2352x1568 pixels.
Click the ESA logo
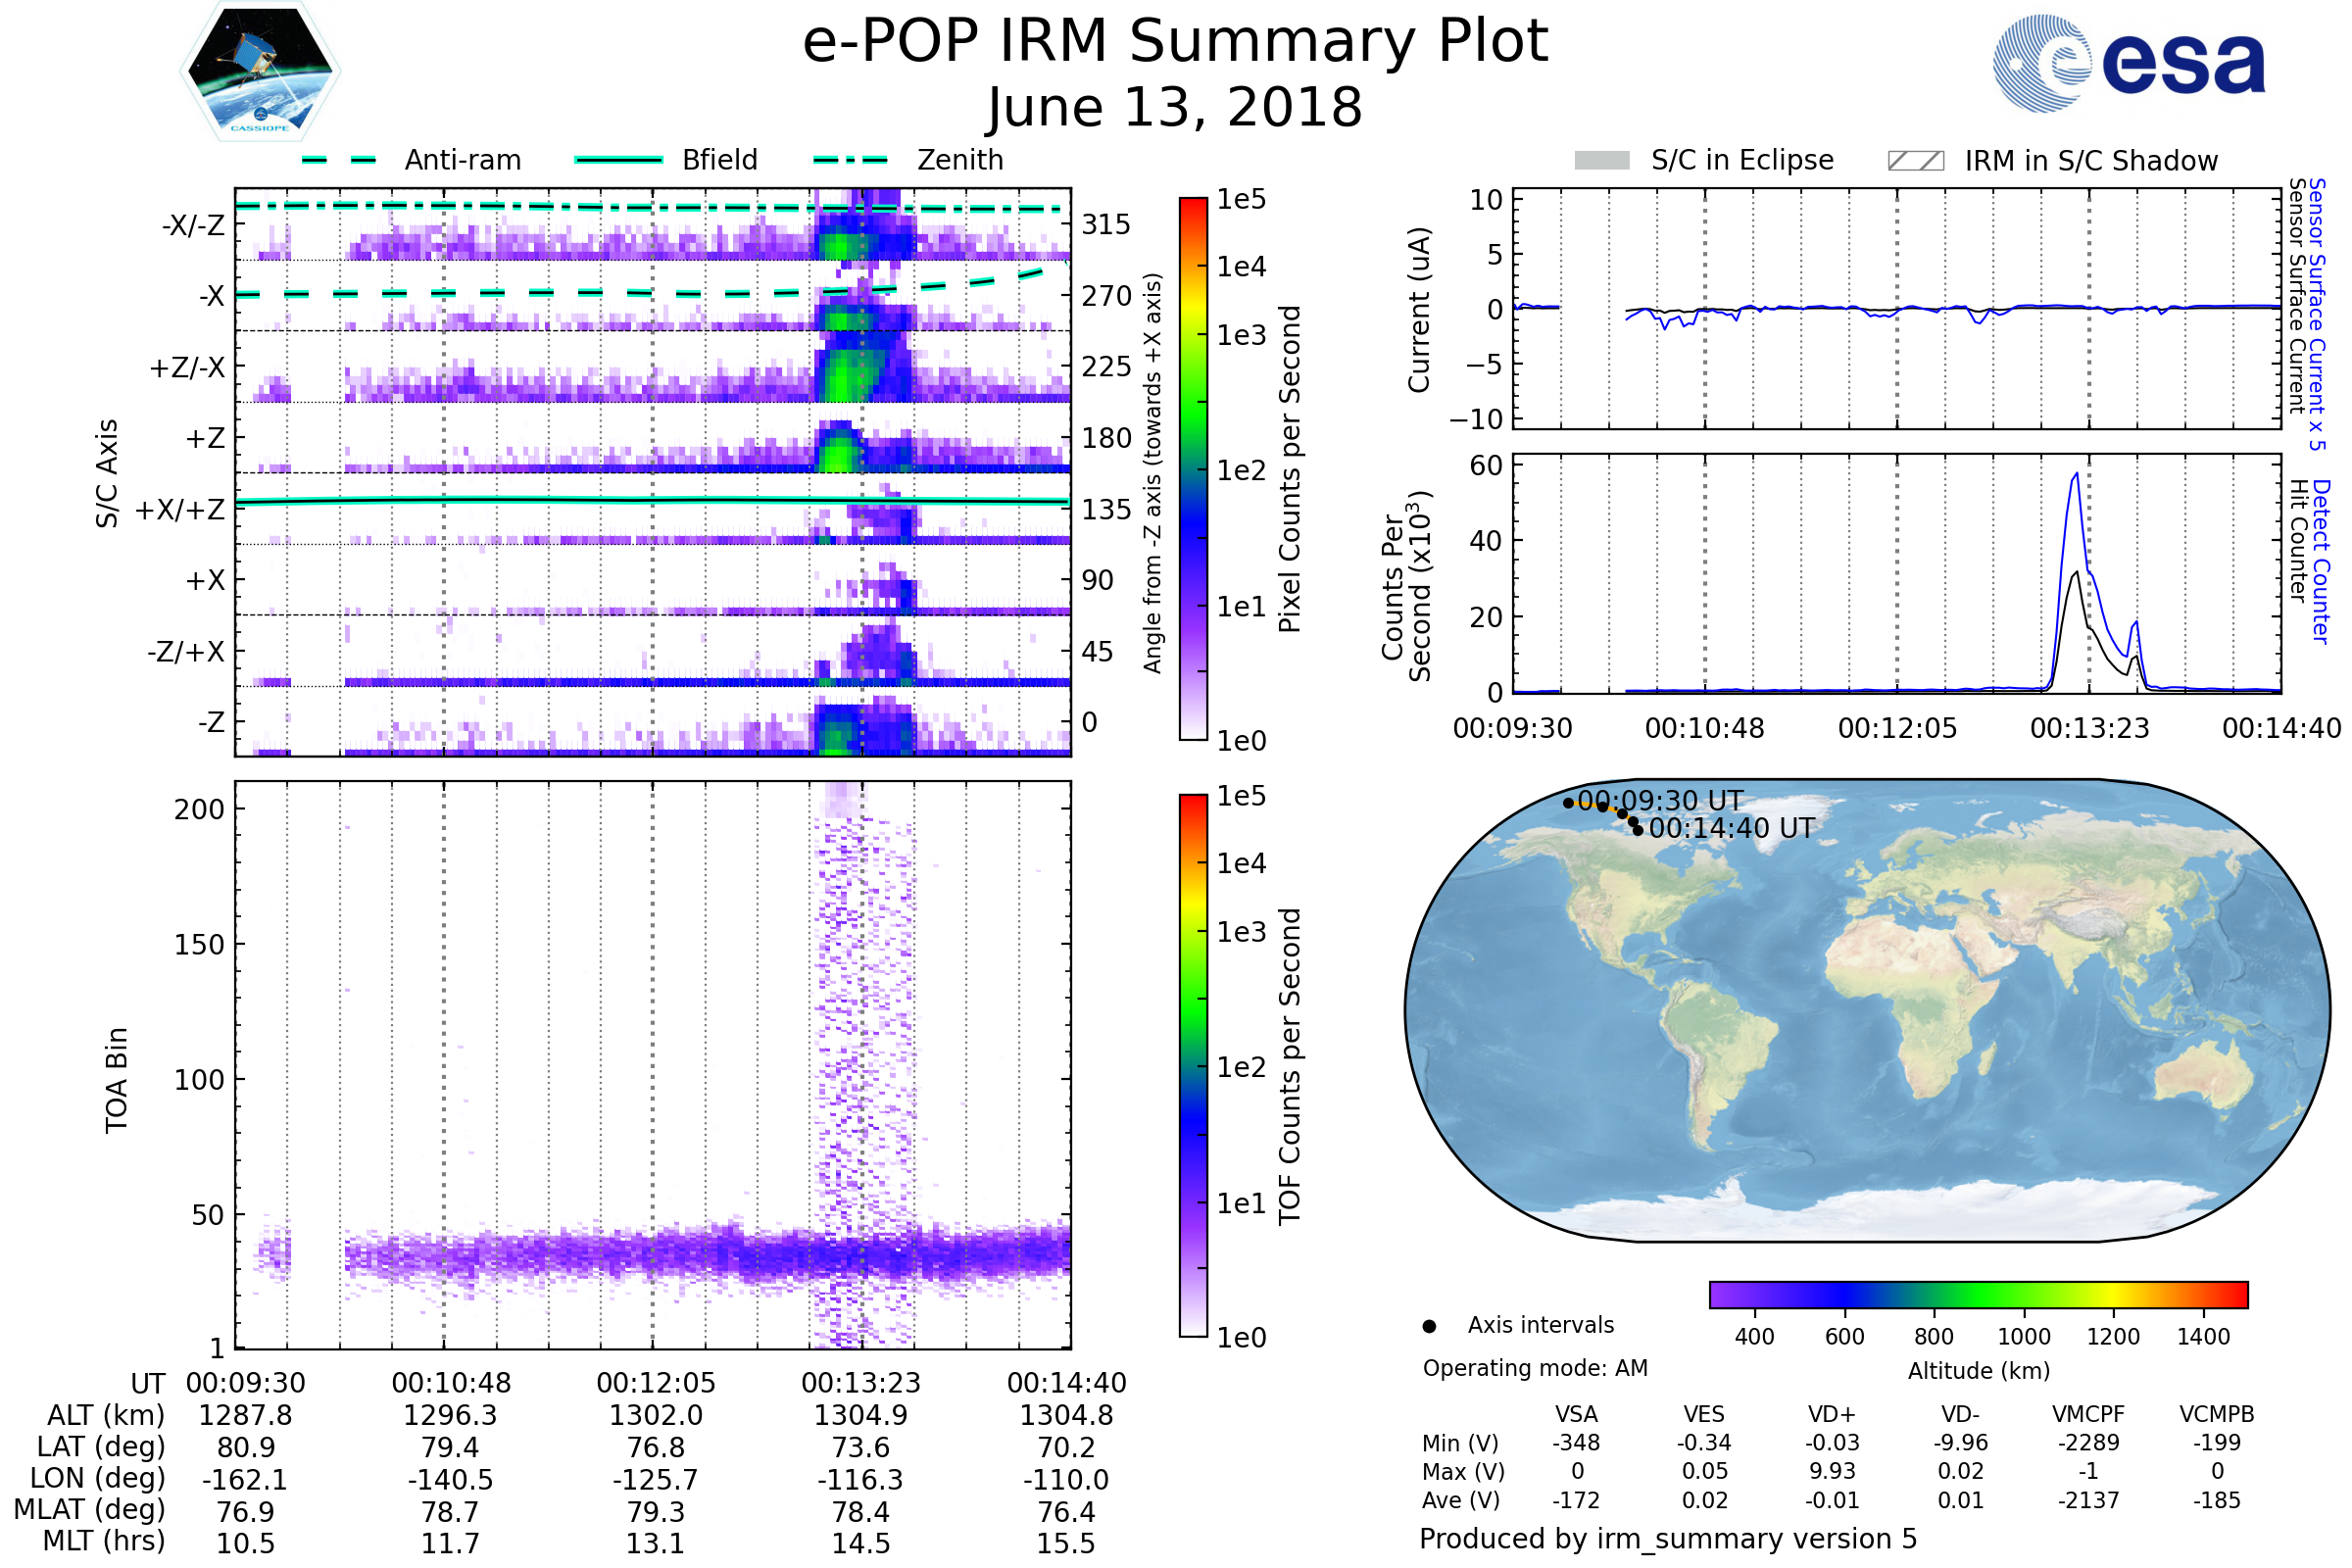pos(2128,63)
